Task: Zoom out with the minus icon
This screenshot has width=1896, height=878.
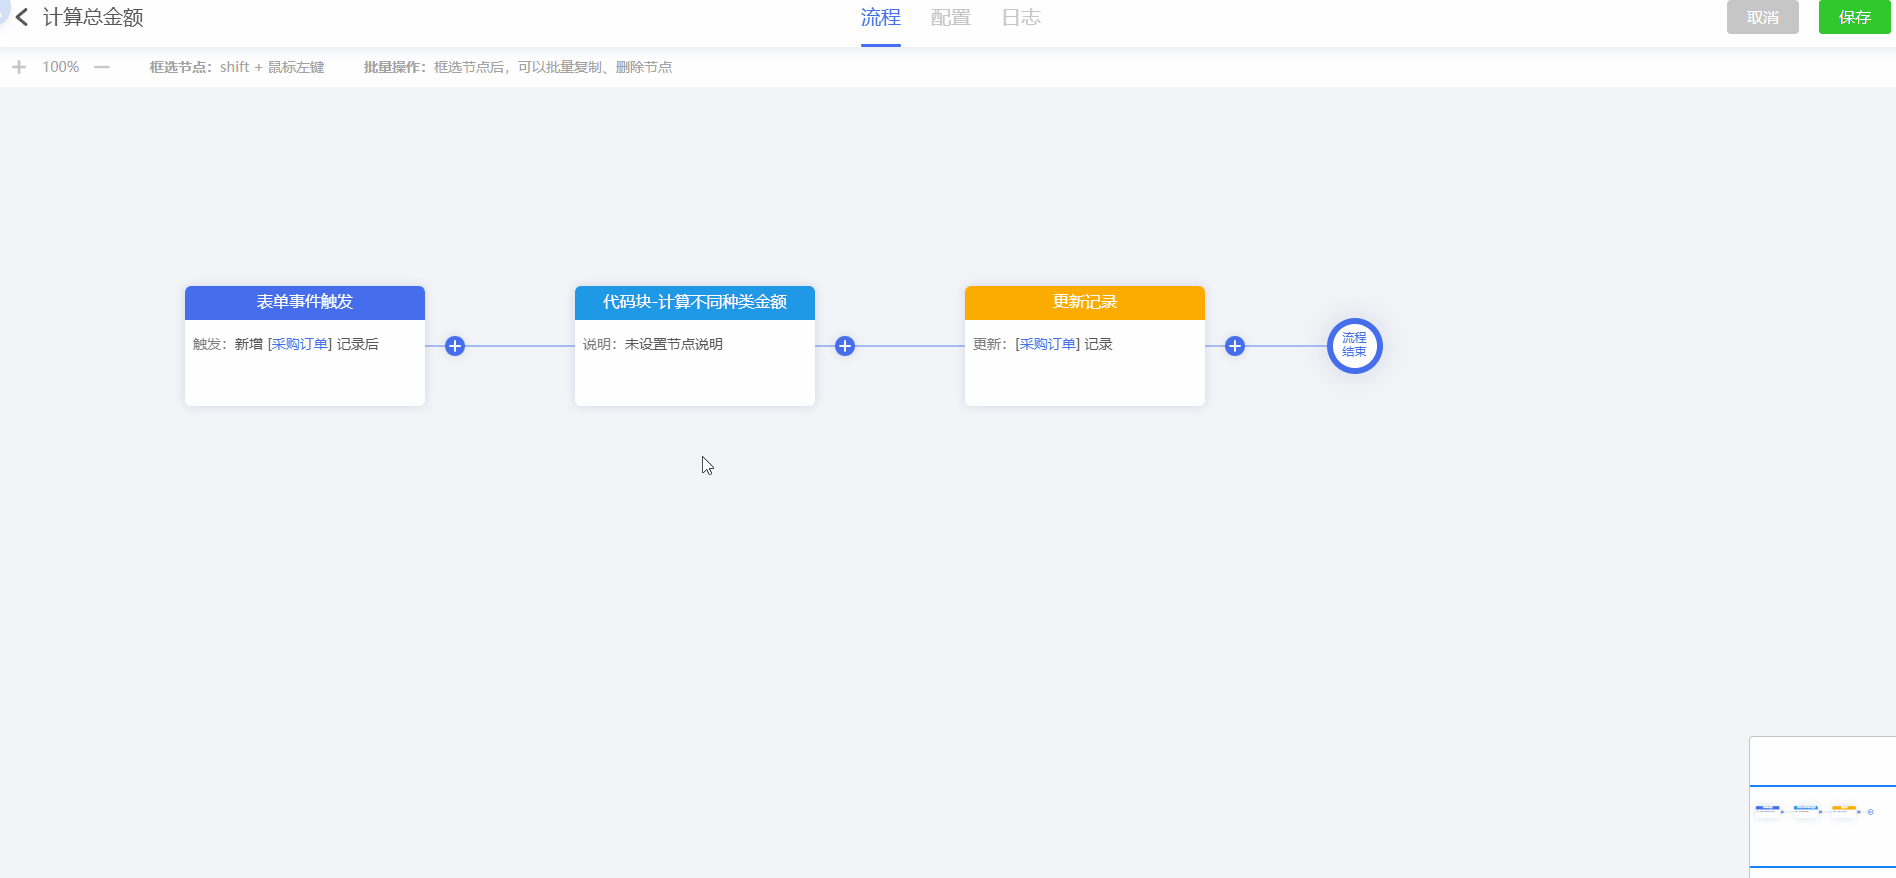Action: tap(102, 67)
